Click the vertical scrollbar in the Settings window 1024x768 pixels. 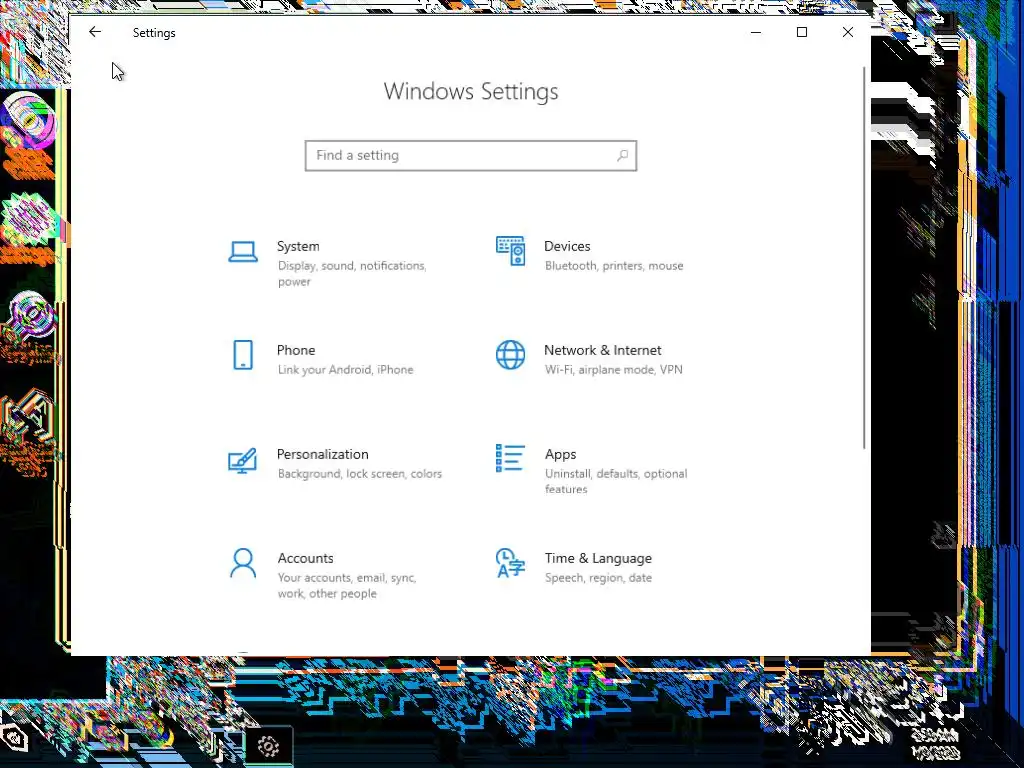(x=865, y=258)
